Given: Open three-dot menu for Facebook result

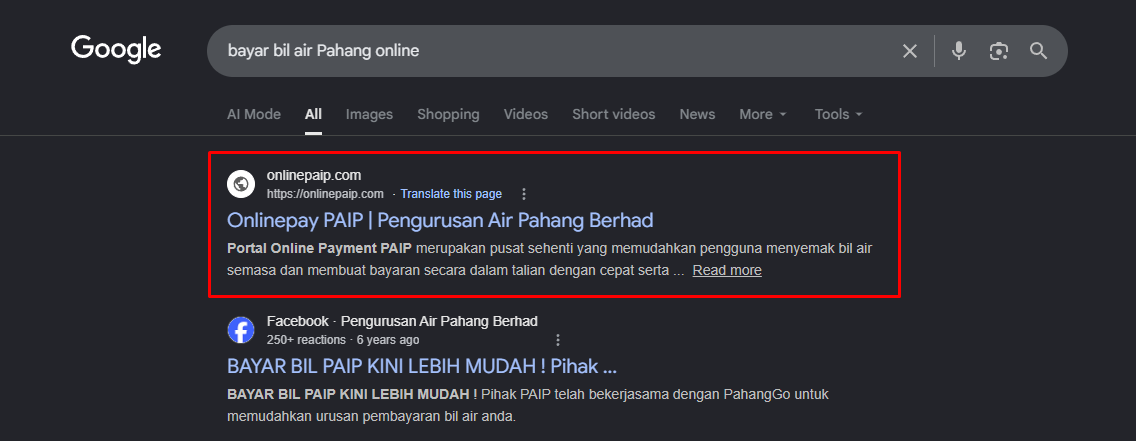Looking at the screenshot, I should [x=557, y=340].
